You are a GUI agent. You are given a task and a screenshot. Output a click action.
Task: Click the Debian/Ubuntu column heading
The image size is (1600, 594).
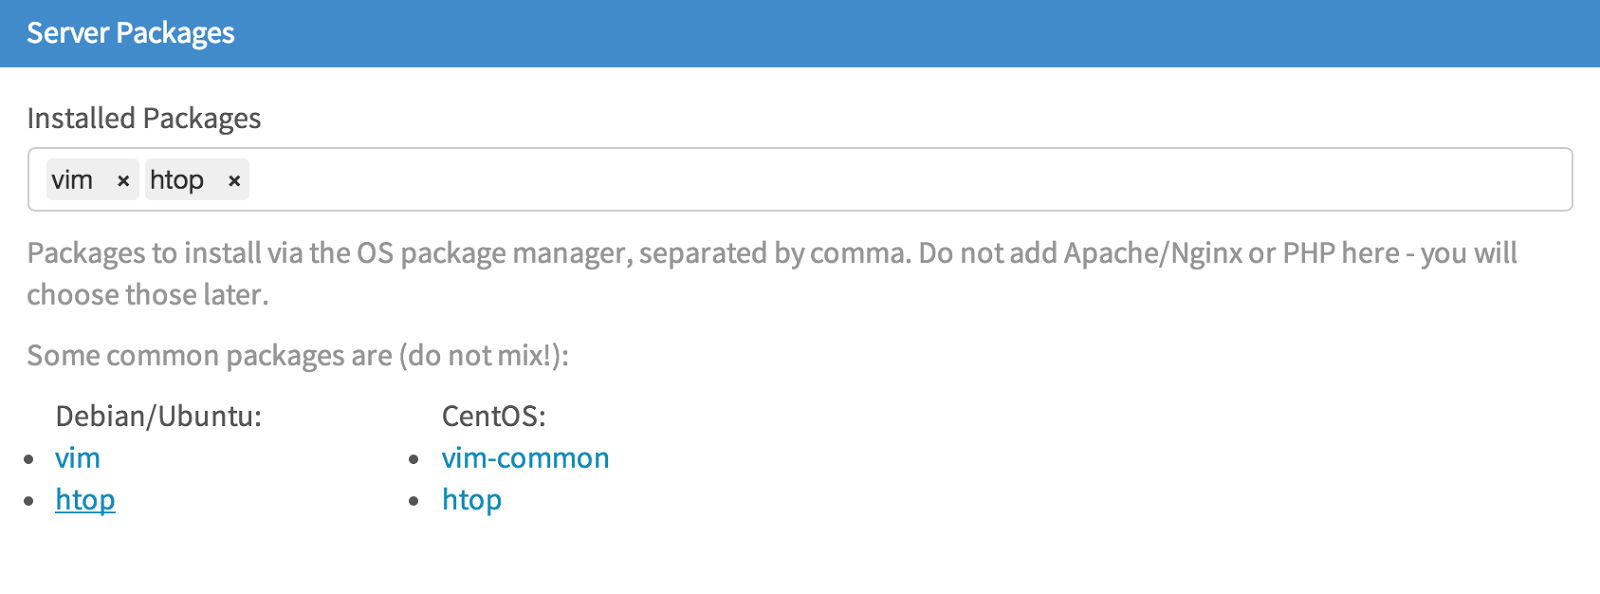point(158,416)
